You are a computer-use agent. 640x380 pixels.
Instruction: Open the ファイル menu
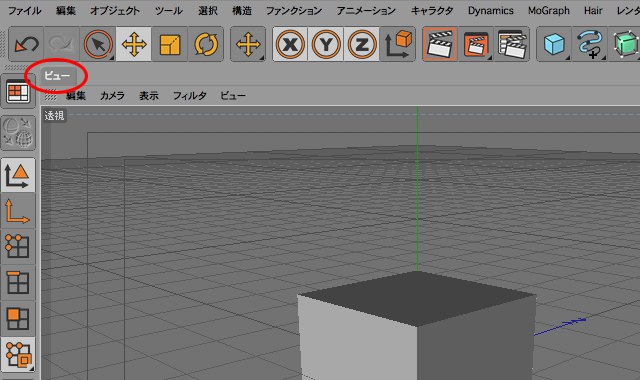coord(24,11)
